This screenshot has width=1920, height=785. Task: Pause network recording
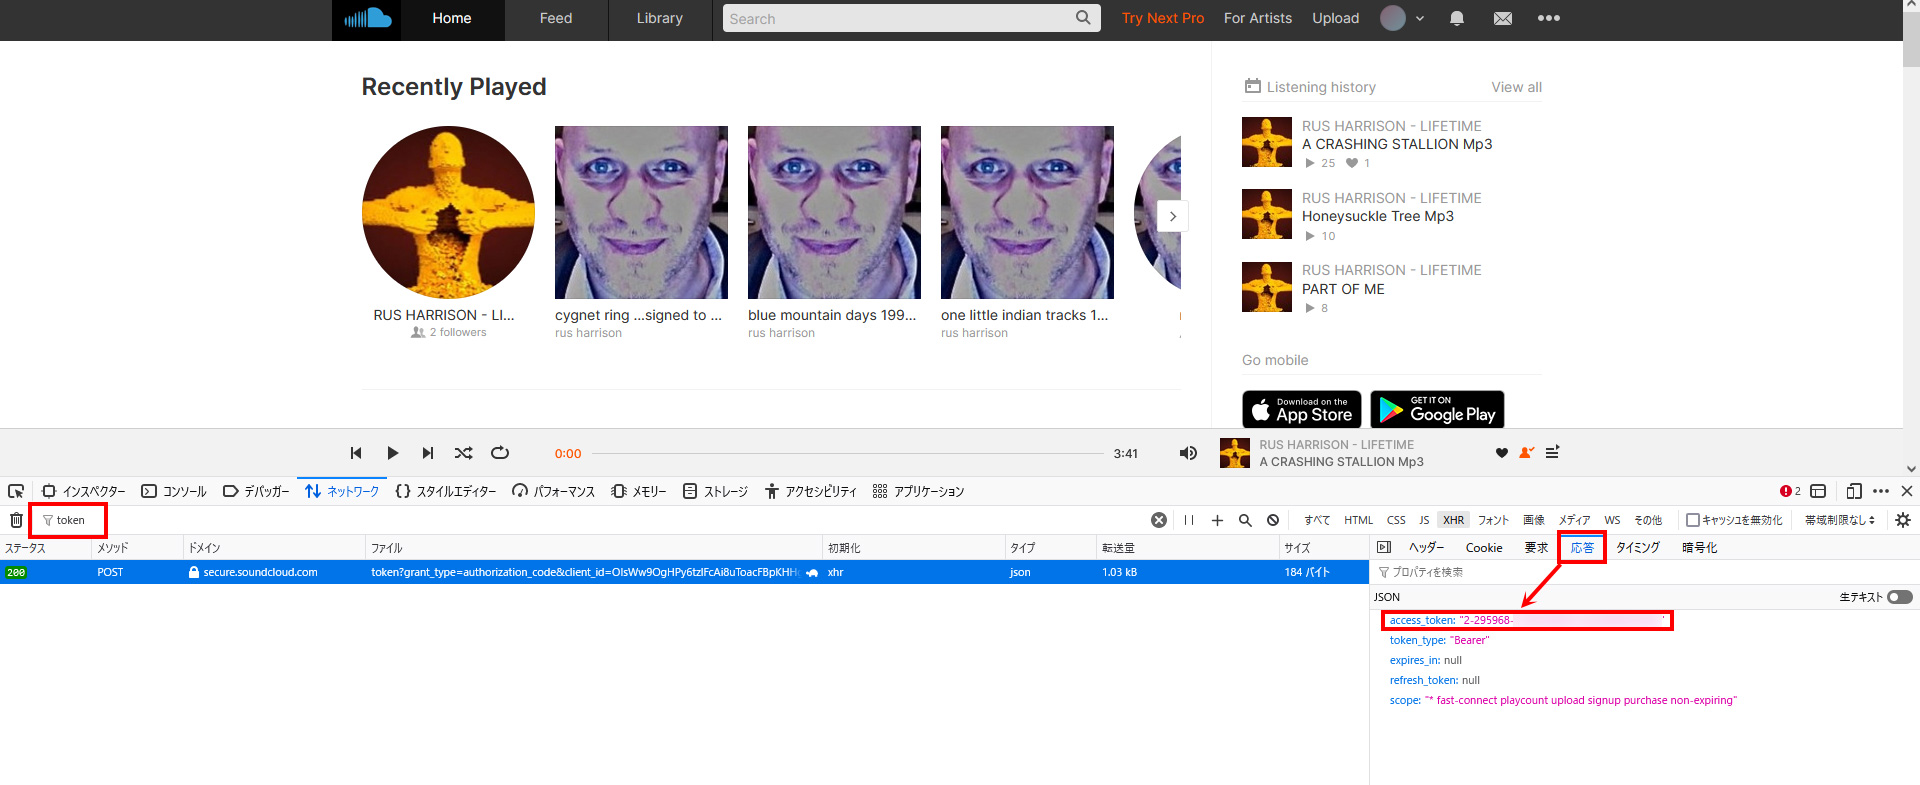pos(1189,520)
